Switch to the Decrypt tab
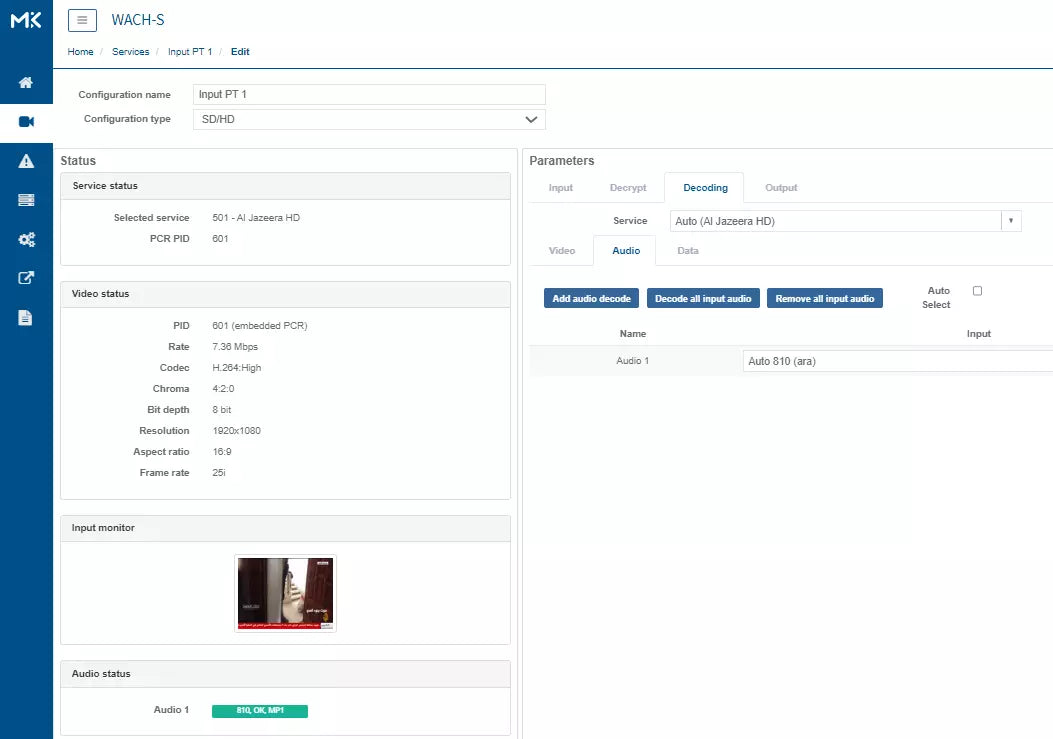The width and height of the screenshot is (1053, 739). point(628,187)
